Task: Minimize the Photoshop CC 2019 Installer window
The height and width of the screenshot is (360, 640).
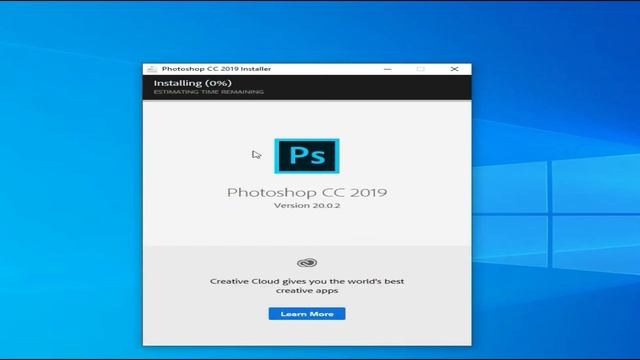Action: point(388,69)
